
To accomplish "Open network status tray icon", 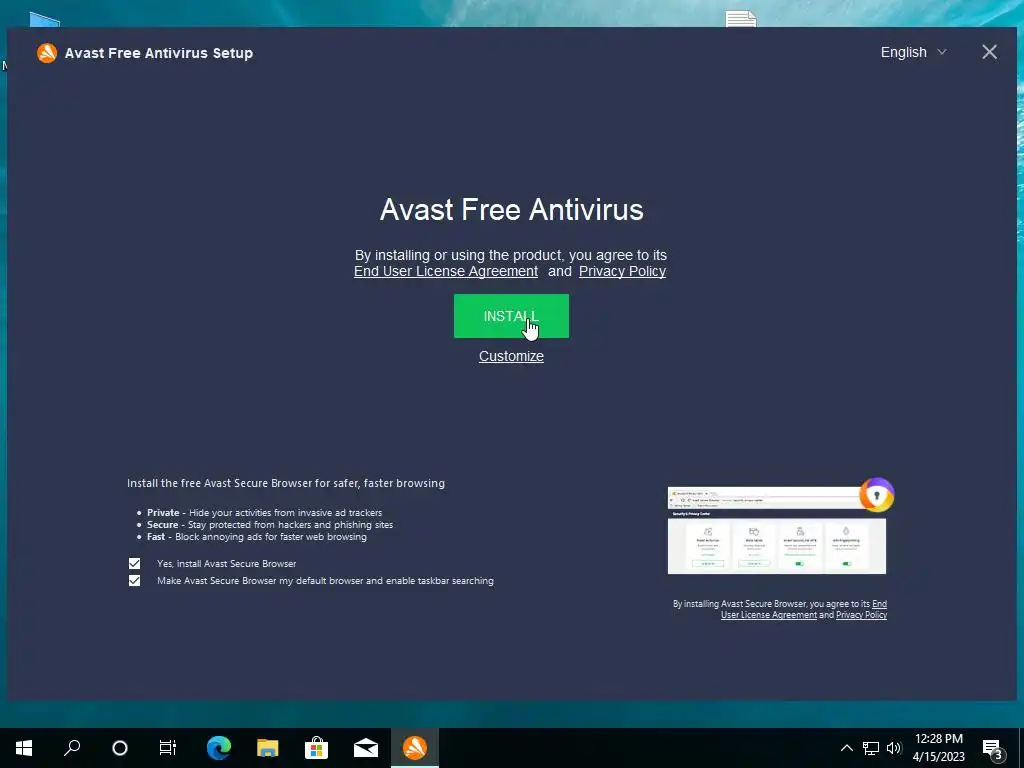I will (x=871, y=748).
